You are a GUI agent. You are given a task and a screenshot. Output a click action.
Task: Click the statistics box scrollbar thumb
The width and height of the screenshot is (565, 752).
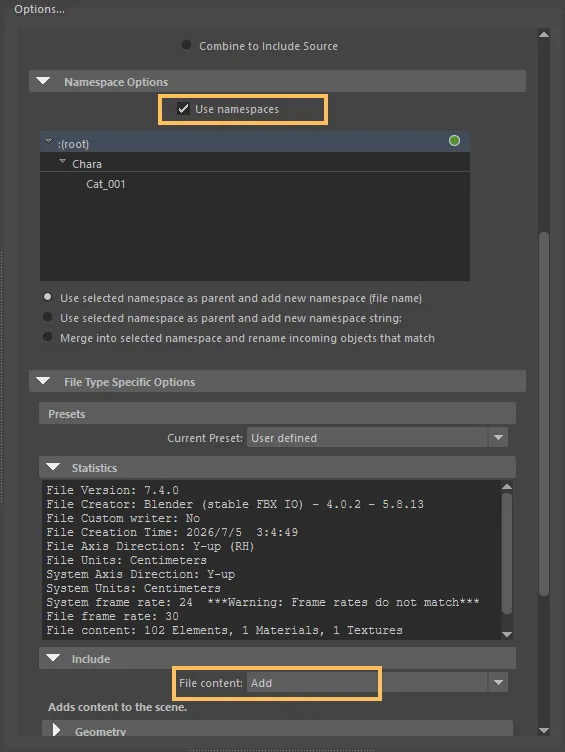507,553
